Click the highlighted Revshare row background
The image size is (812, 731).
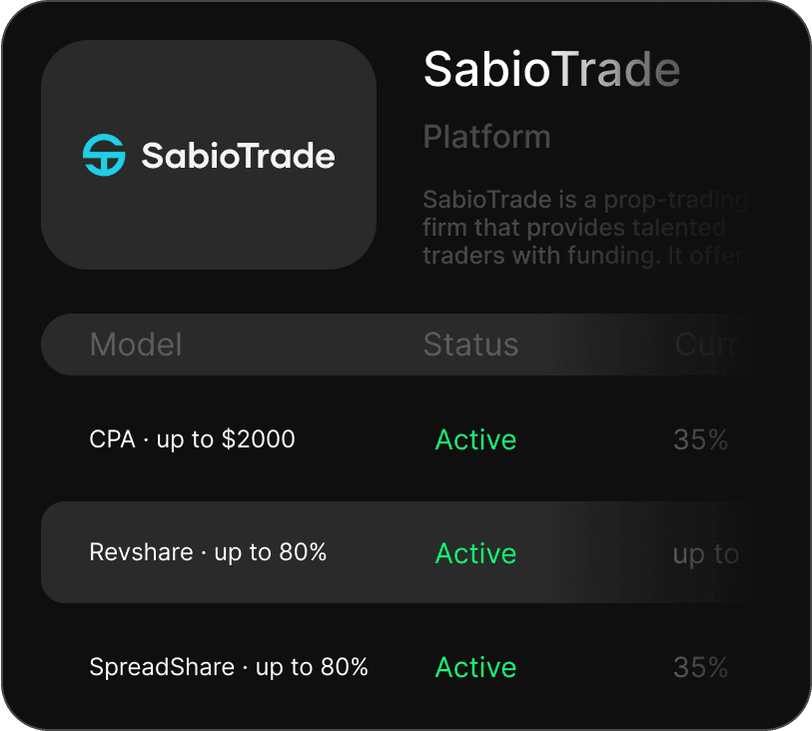pyautogui.click(x=400, y=553)
